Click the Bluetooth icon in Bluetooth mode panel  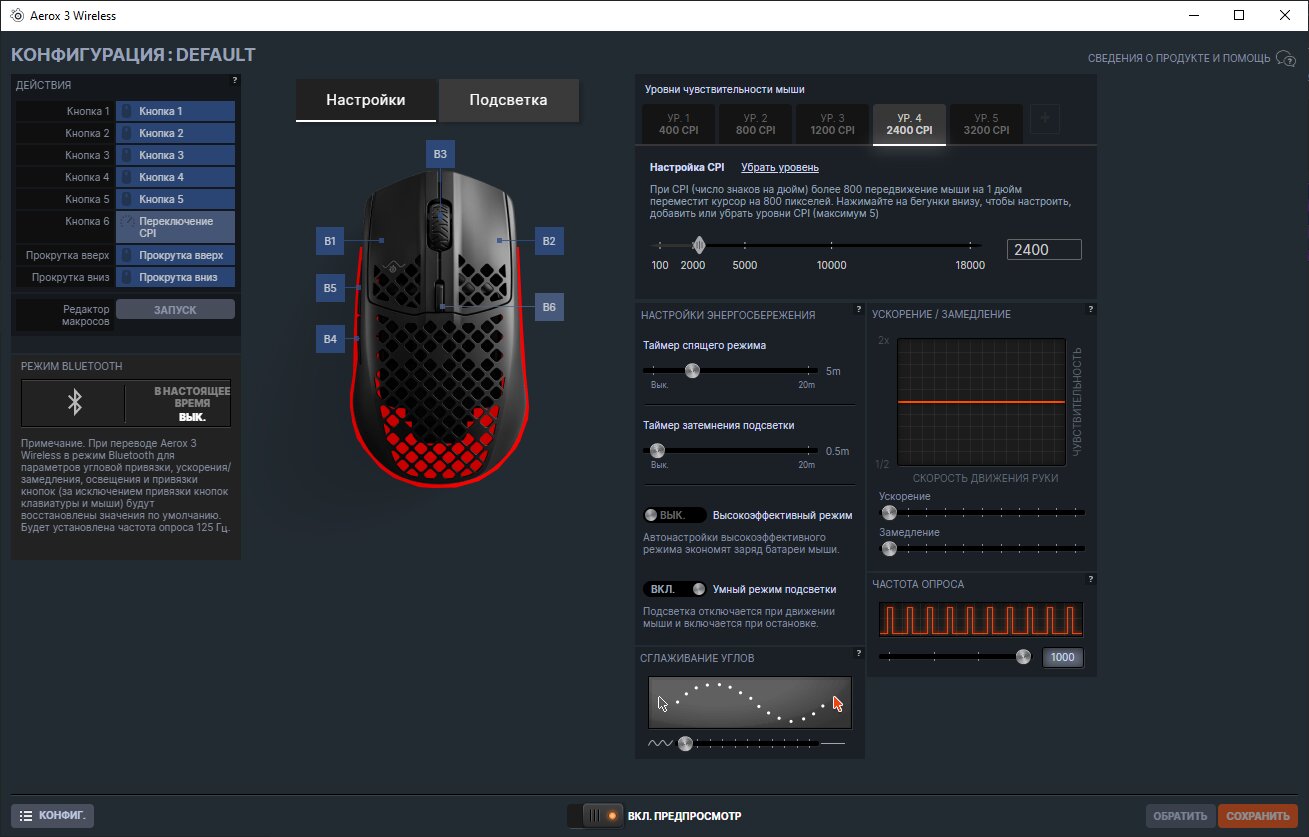74,402
